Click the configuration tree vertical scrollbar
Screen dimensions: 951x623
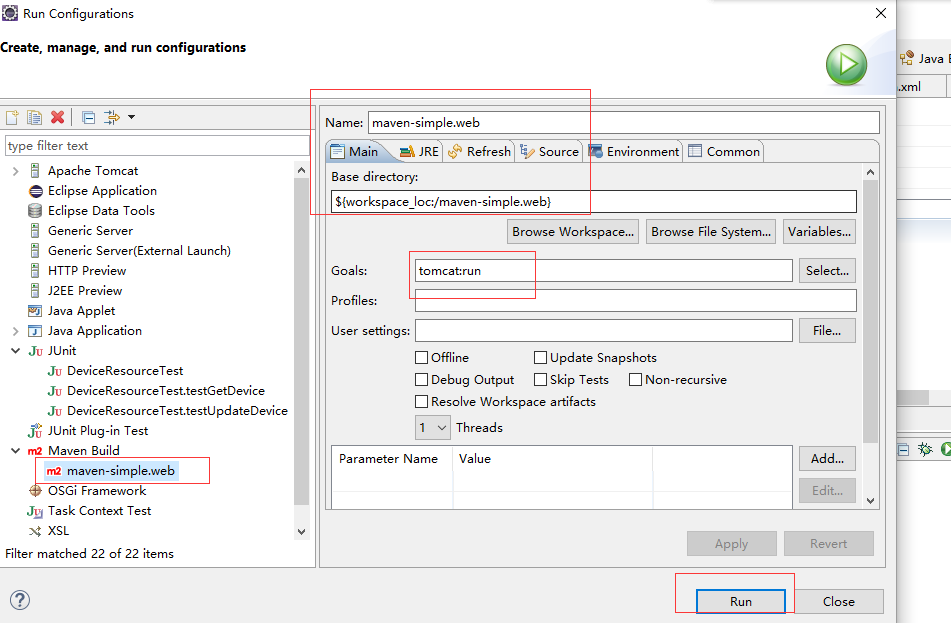pyautogui.click(x=301, y=342)
